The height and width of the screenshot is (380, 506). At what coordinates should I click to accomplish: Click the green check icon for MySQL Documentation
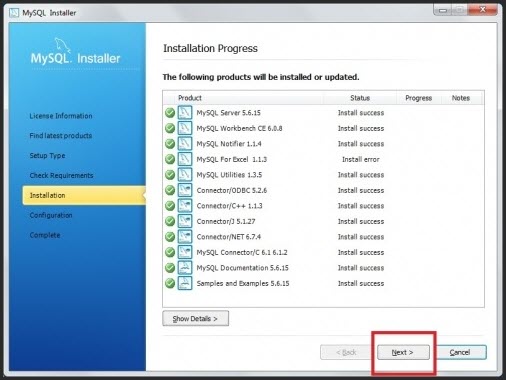(170, 268)
